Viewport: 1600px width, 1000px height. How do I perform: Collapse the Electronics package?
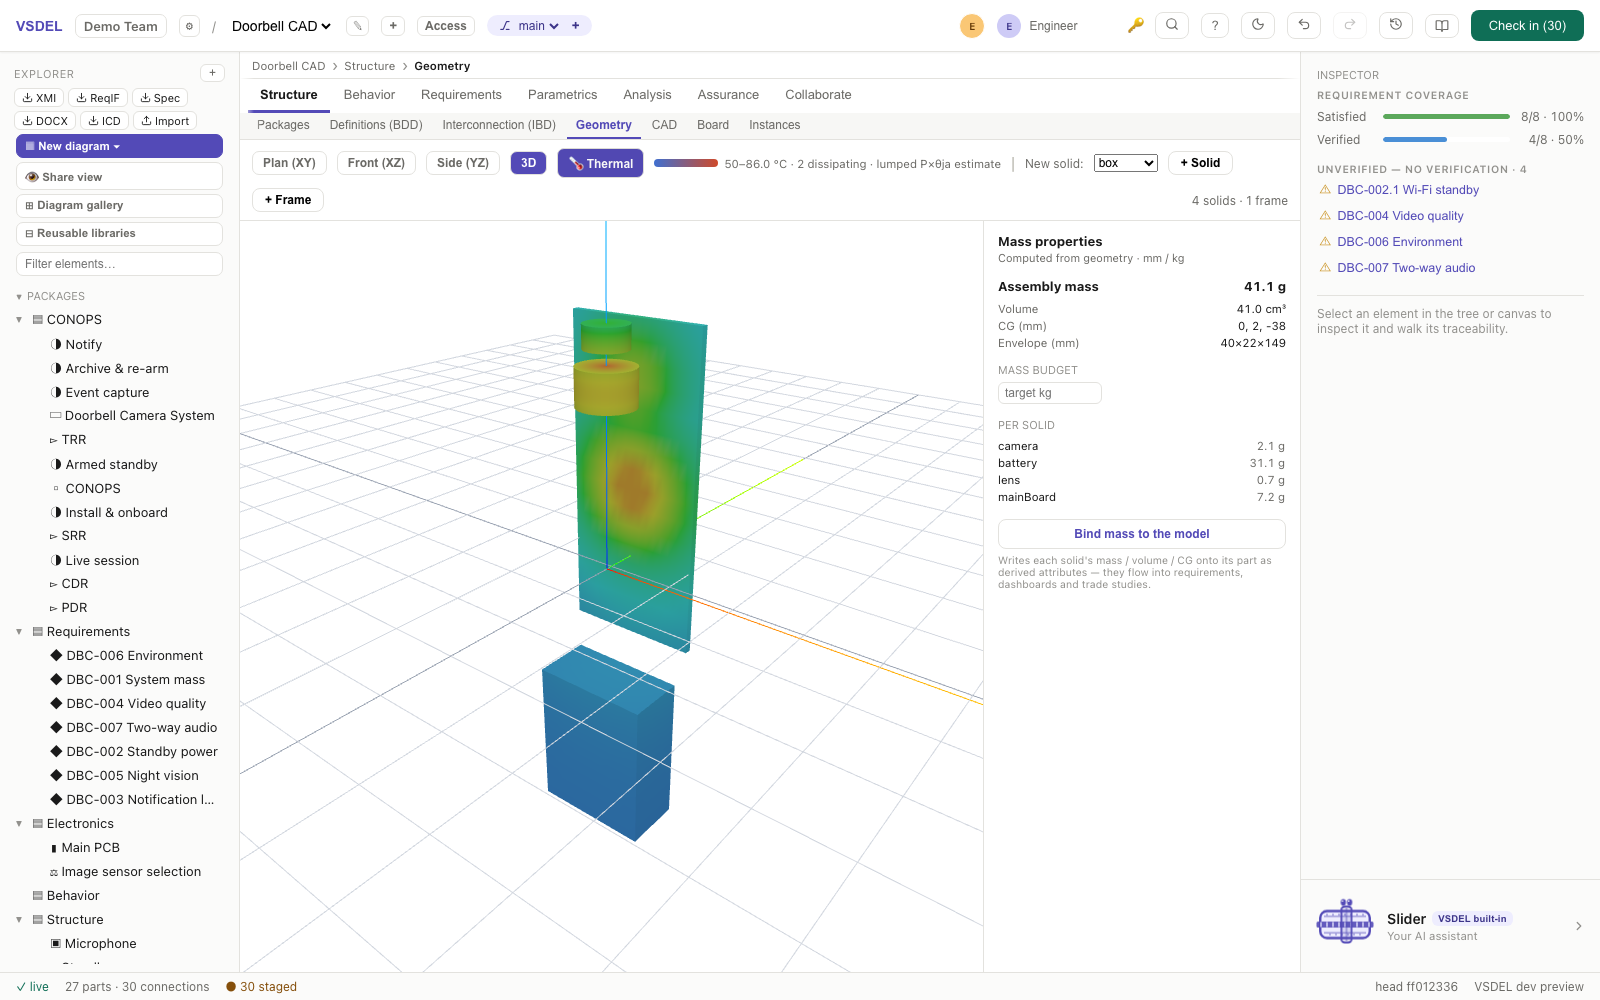(x=19, y=824)
